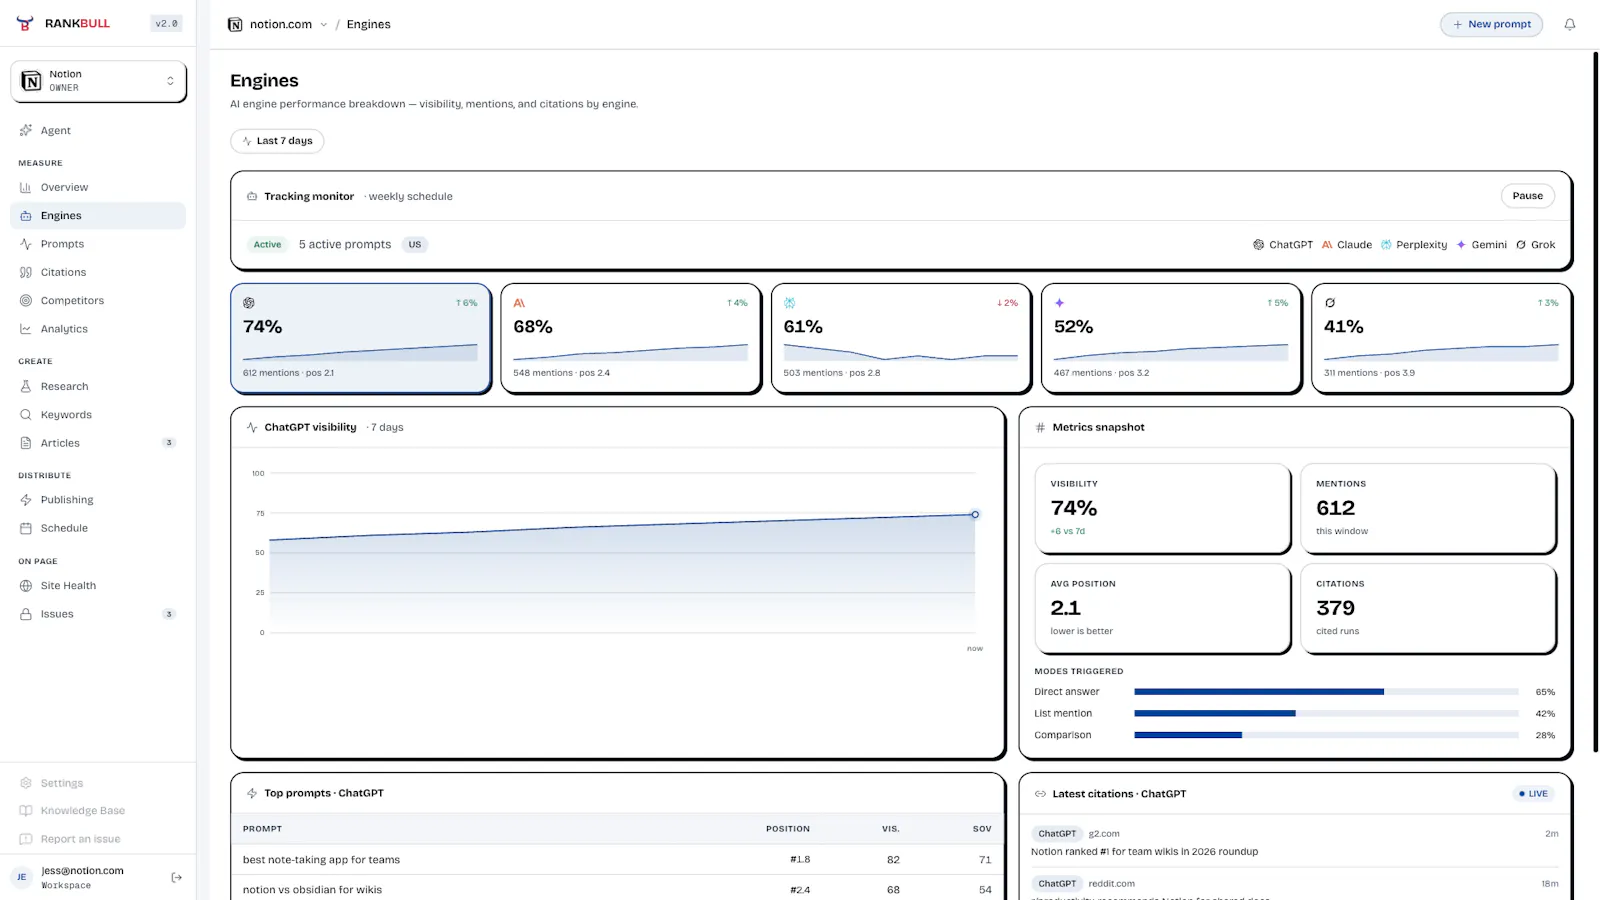Click the Report an issue icon

tap(26, 839)
